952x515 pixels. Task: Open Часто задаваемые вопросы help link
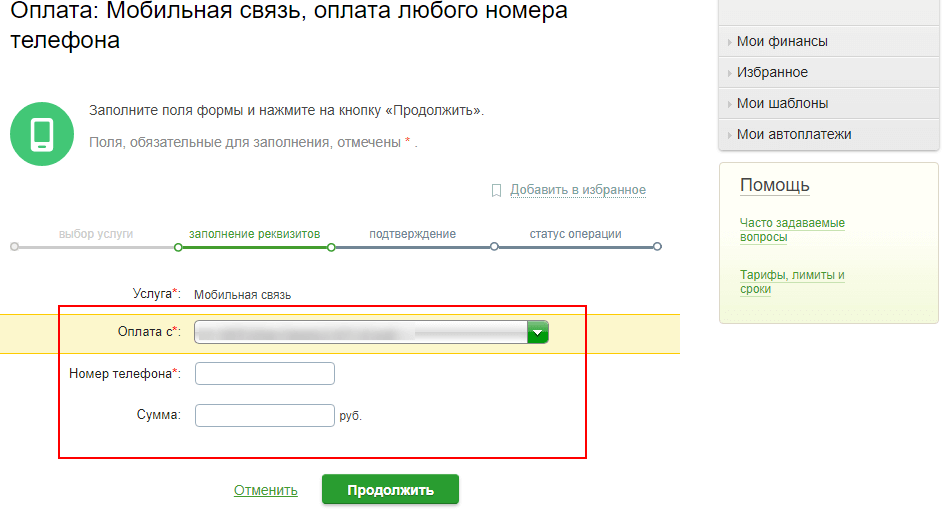pyautogui.click(x=792, y=230)
